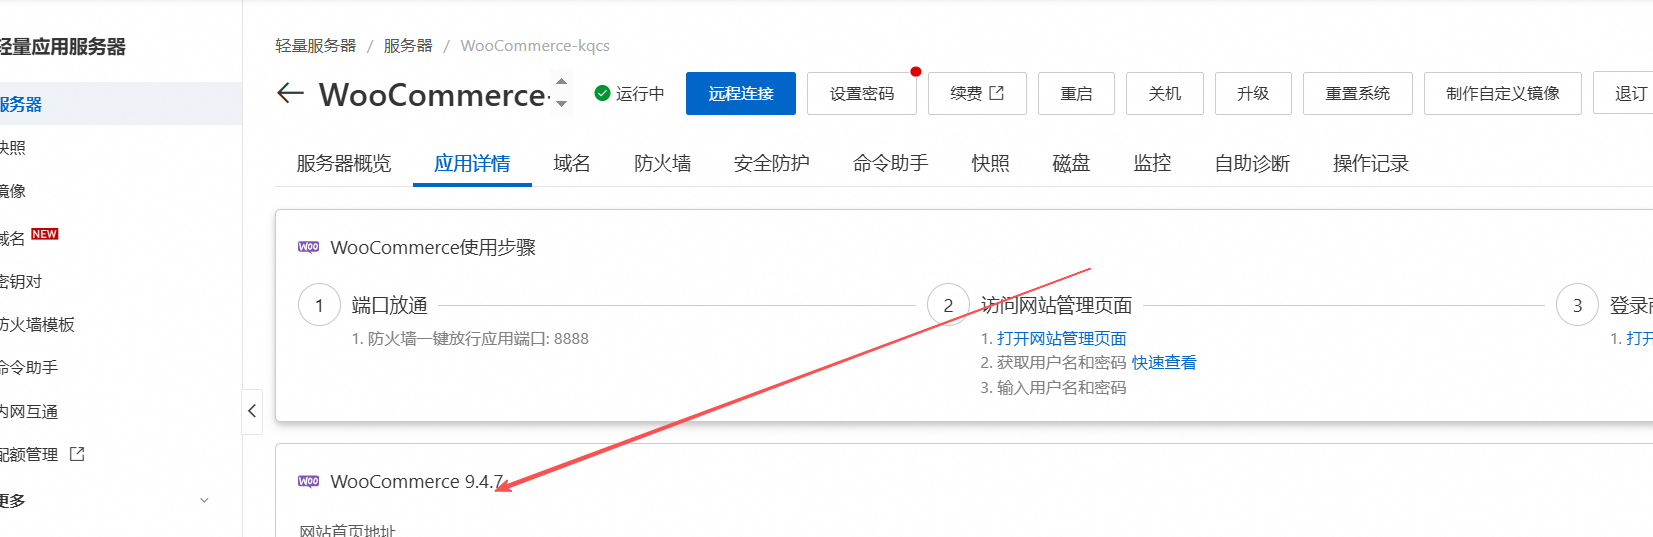Click the Woo logo beside WooCommerce 9.4.7

(x=309, y=481)
